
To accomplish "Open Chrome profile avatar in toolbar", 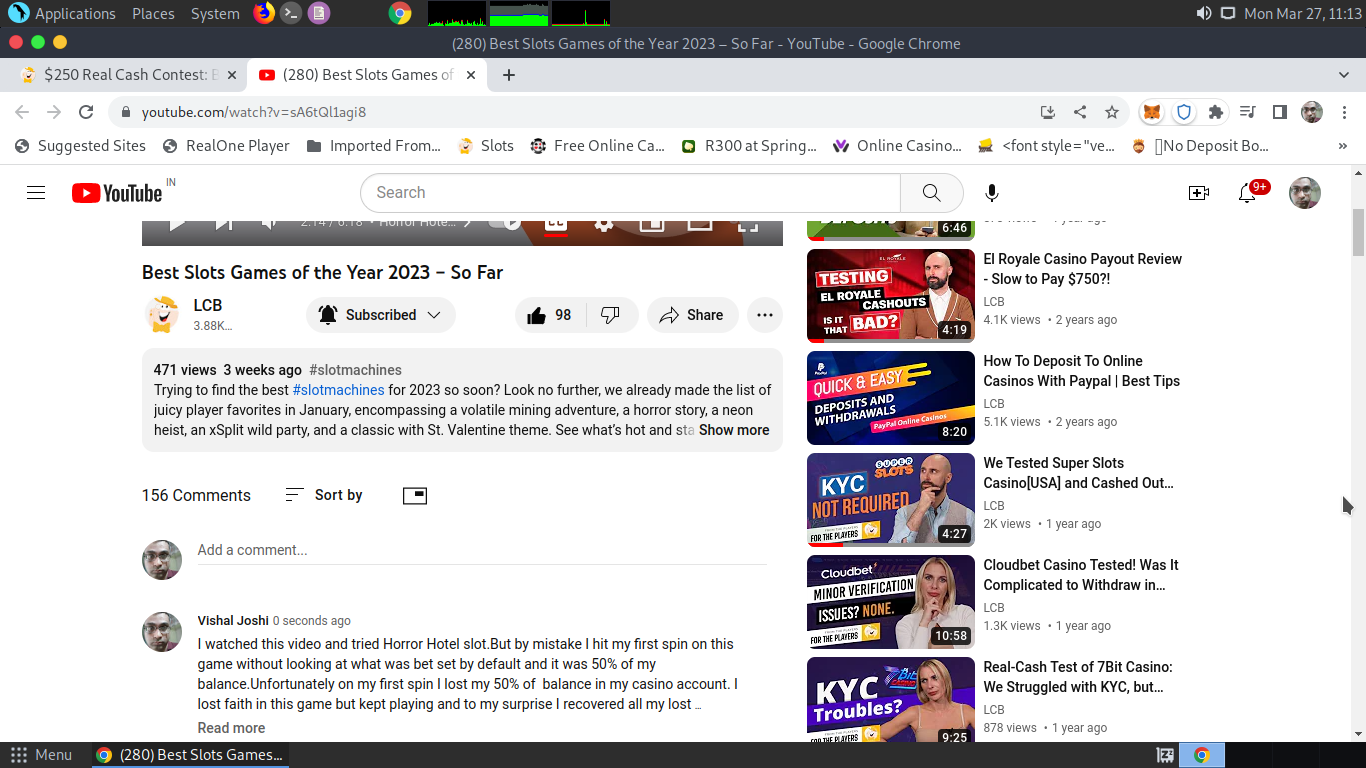I will 1312,112.
